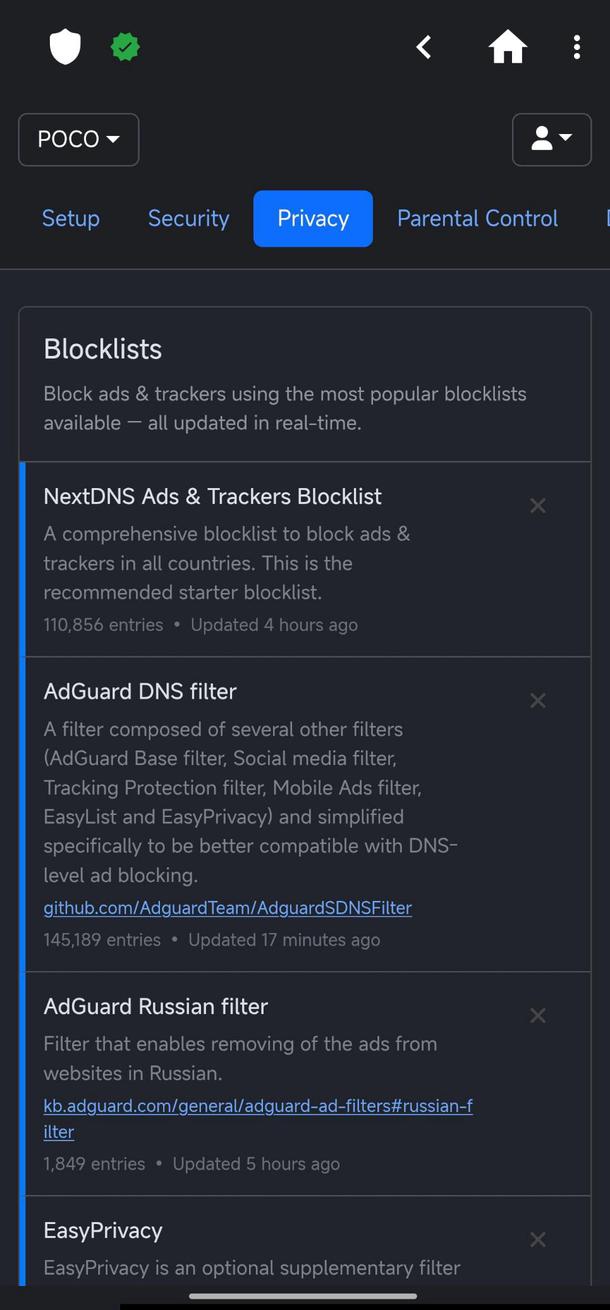This screenshot has height=1310, width=610.
Task: Open the AdguardSDNSFilter GitHub link
Action: 227,907
